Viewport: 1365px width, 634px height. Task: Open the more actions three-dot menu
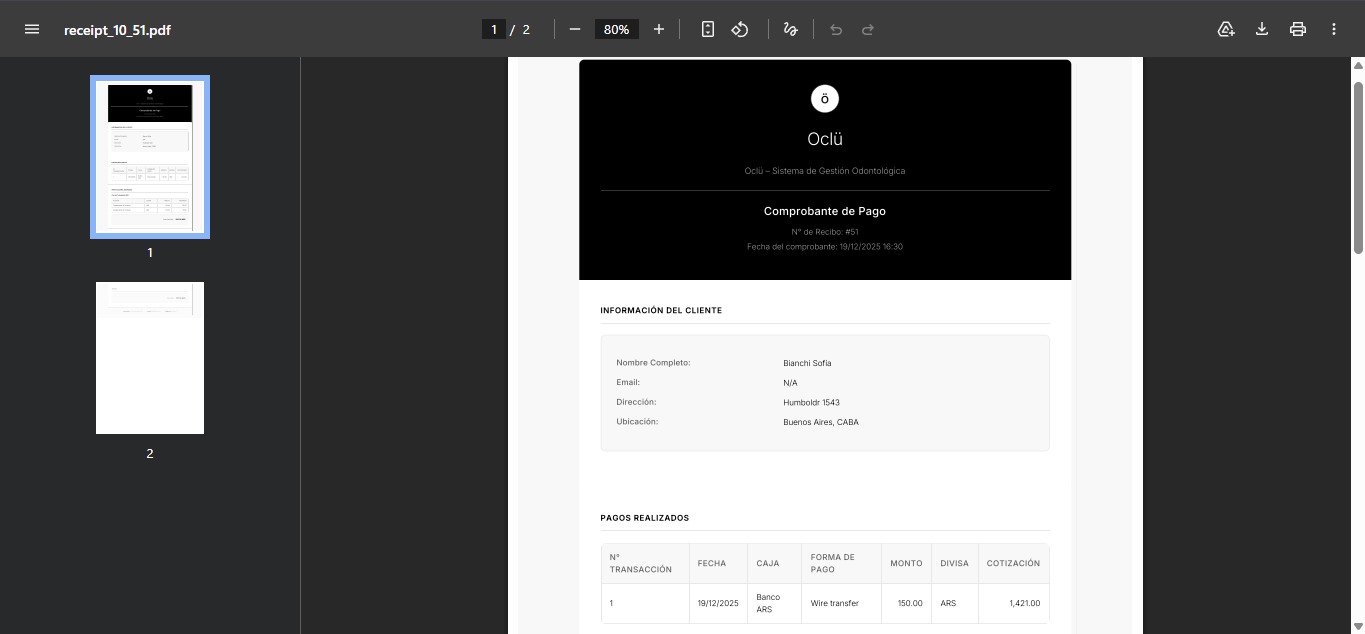1334,29
